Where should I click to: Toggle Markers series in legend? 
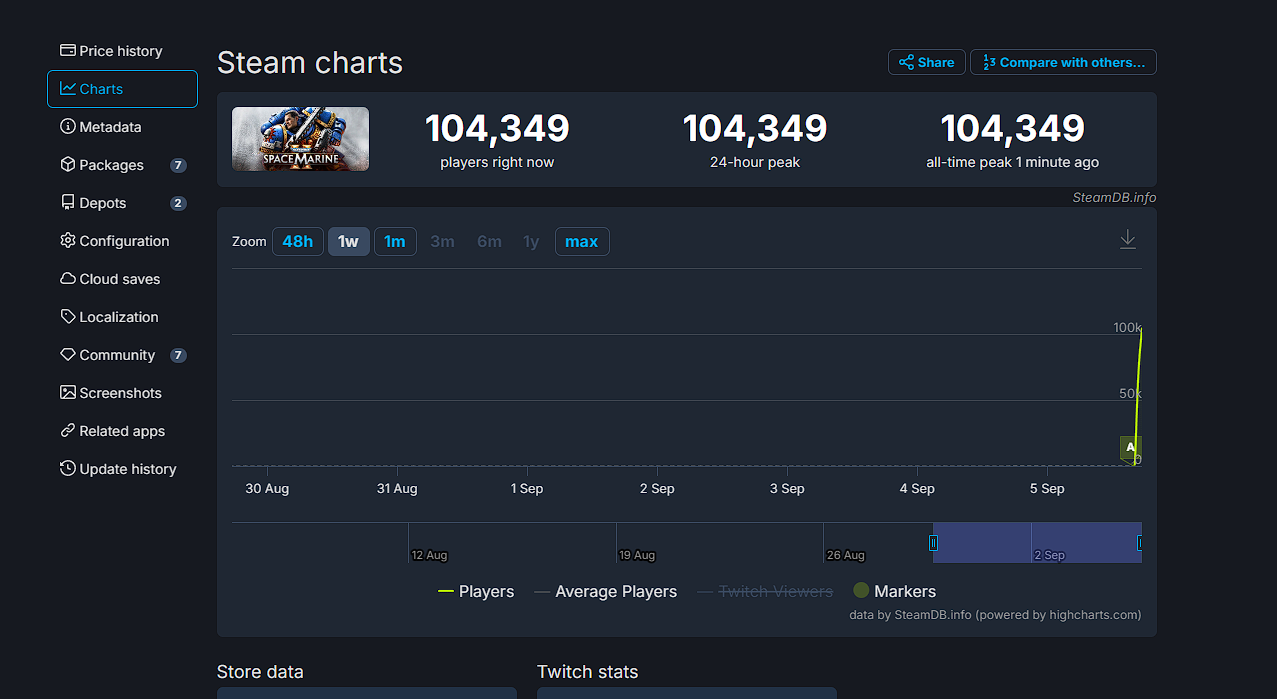tap(894, 591)
